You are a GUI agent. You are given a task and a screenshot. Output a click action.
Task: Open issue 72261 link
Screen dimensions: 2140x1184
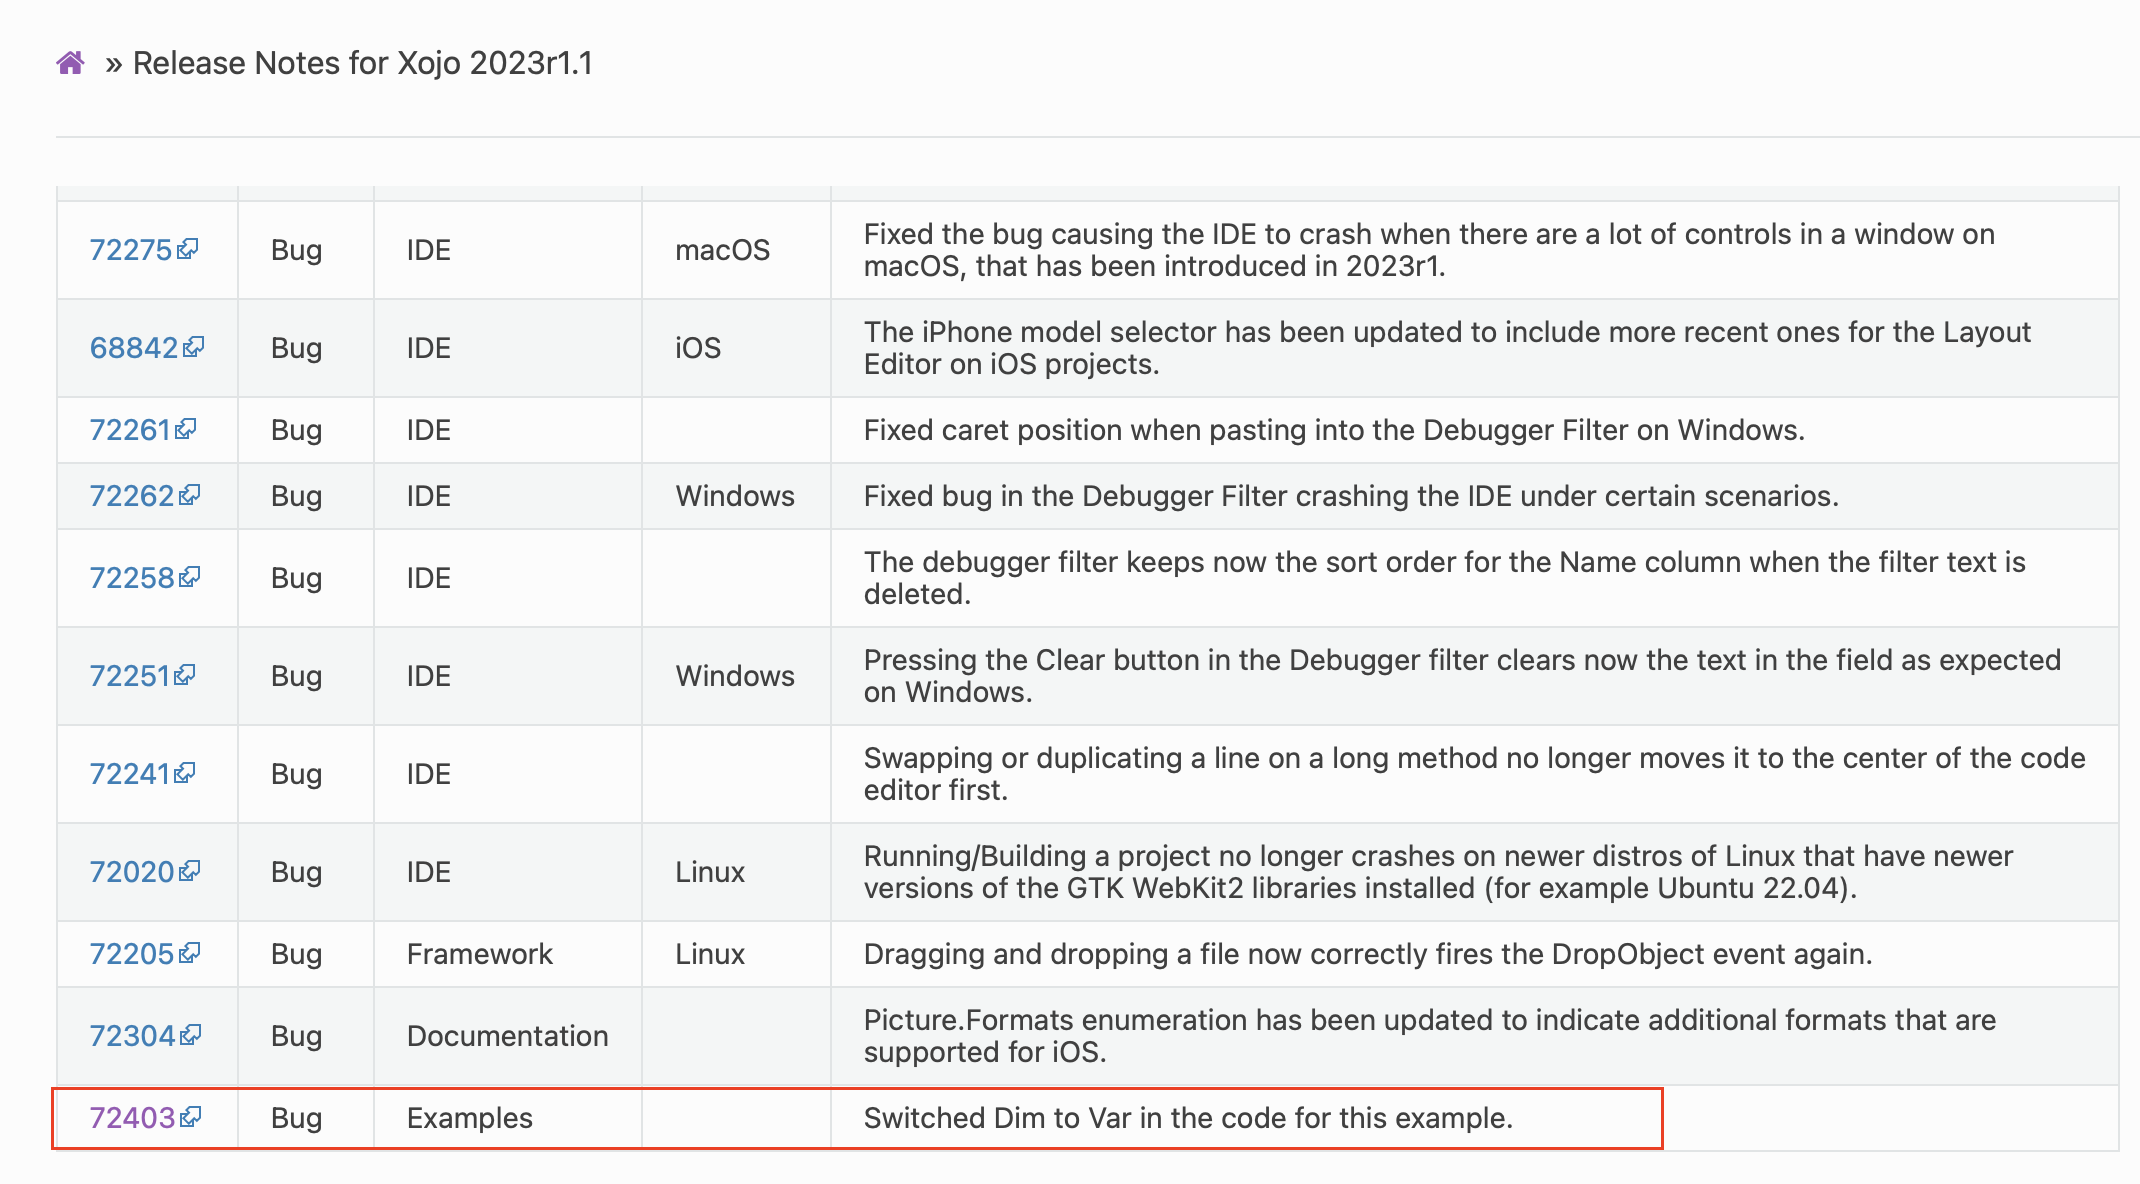click(x=130, y=430)
